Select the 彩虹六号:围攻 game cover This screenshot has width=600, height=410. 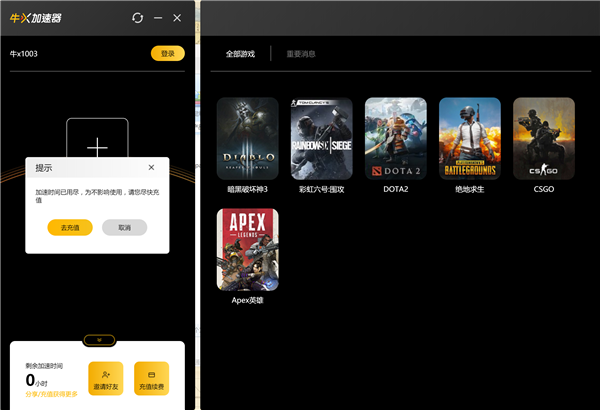click(322, 139)
